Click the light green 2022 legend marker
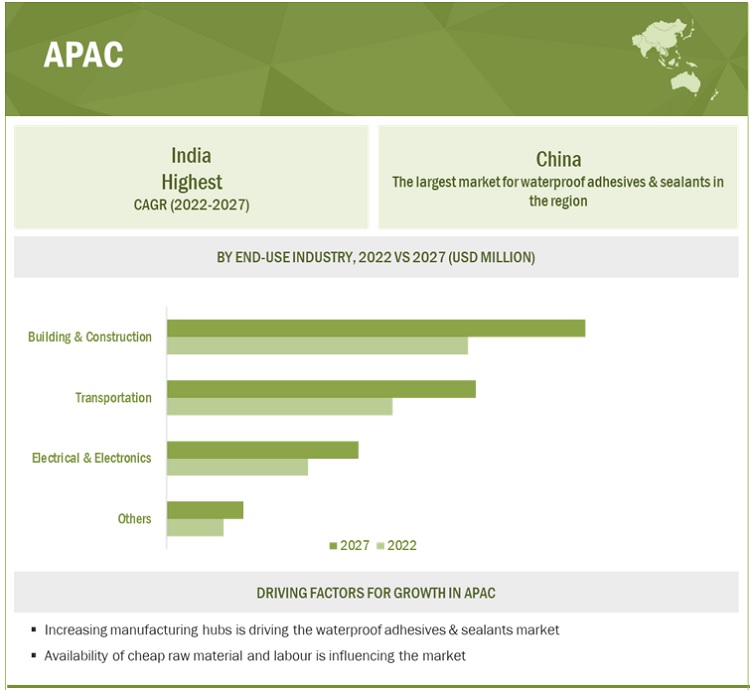 (x=380, y=546)
